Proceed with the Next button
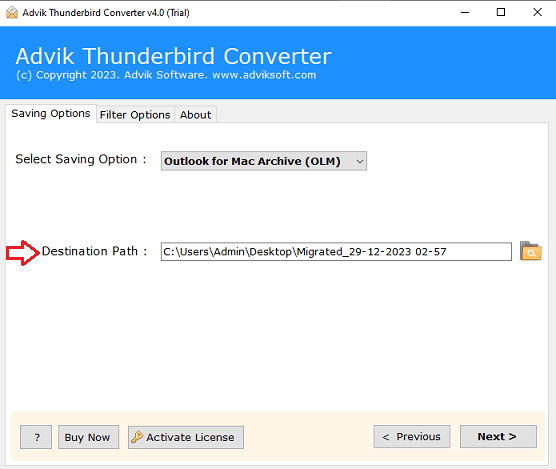The image size is (556, 469). (x=498, y=436)
